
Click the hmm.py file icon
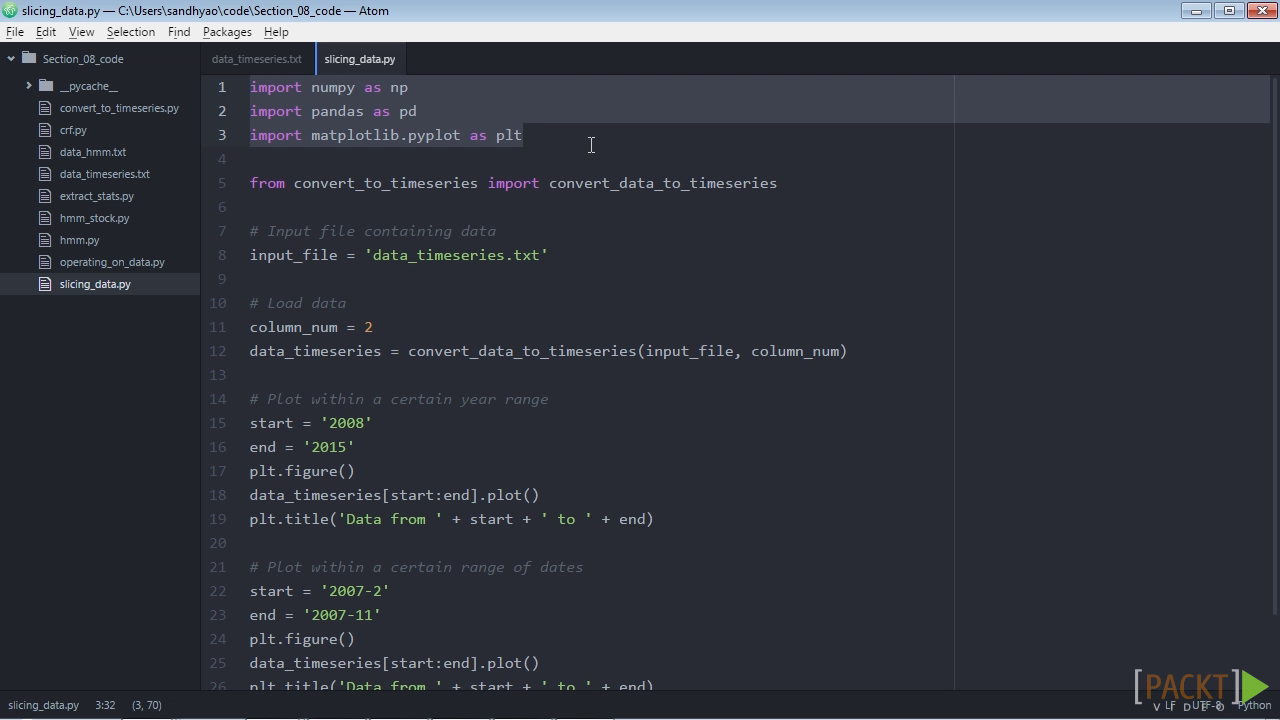[45, 240]
